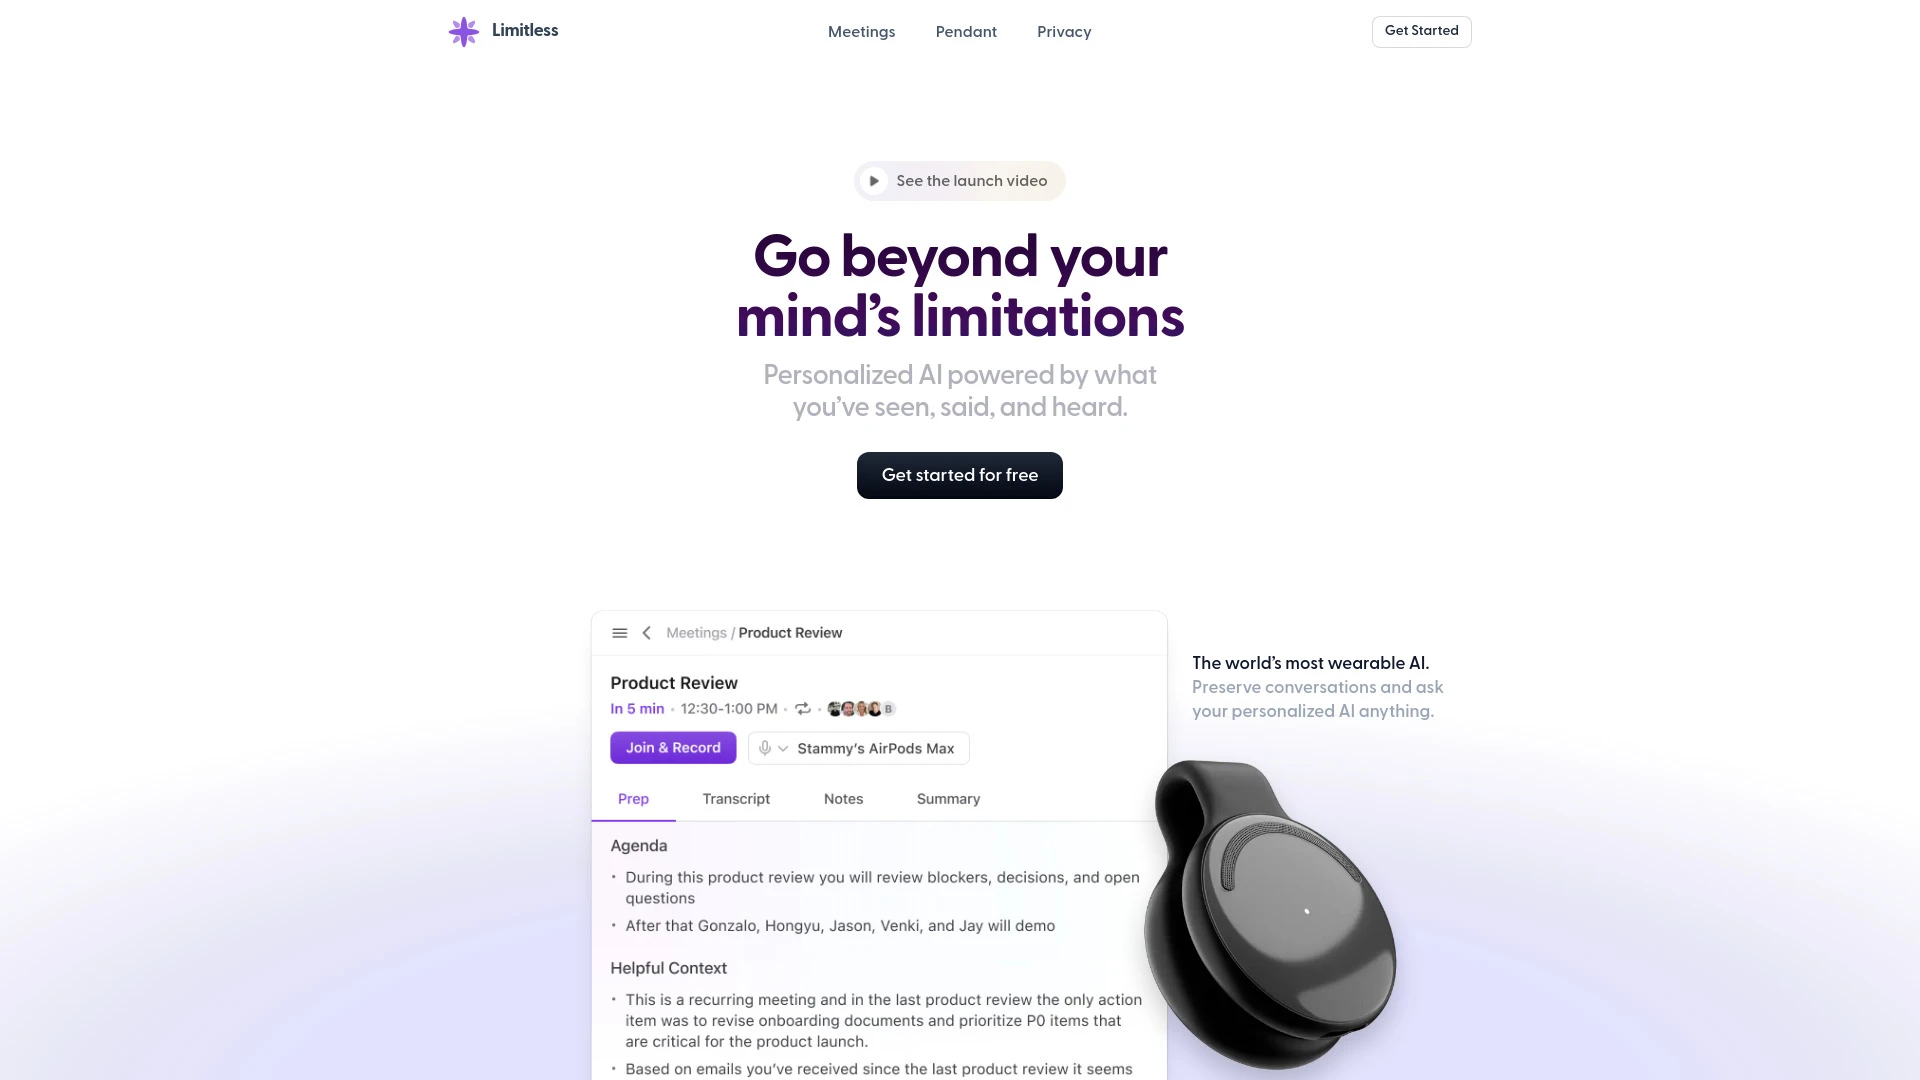
Task: Click the microphone icon next to Stammy's AirPods Max
Action: [765, 748]
